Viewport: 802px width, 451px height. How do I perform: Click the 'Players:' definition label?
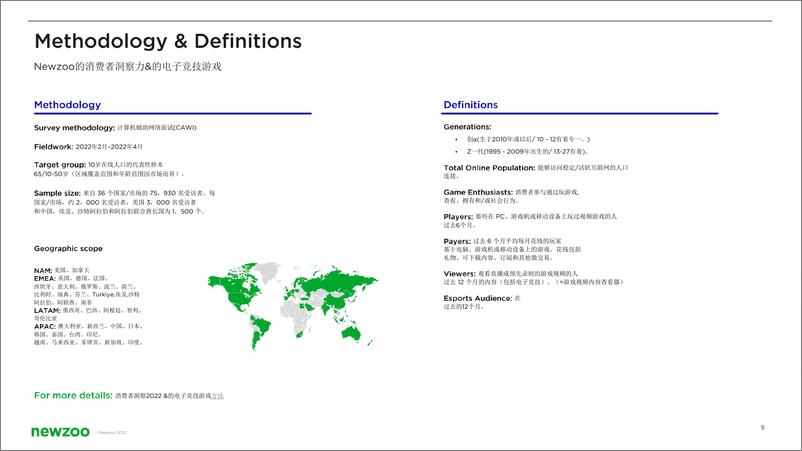[x=458, y=217]
